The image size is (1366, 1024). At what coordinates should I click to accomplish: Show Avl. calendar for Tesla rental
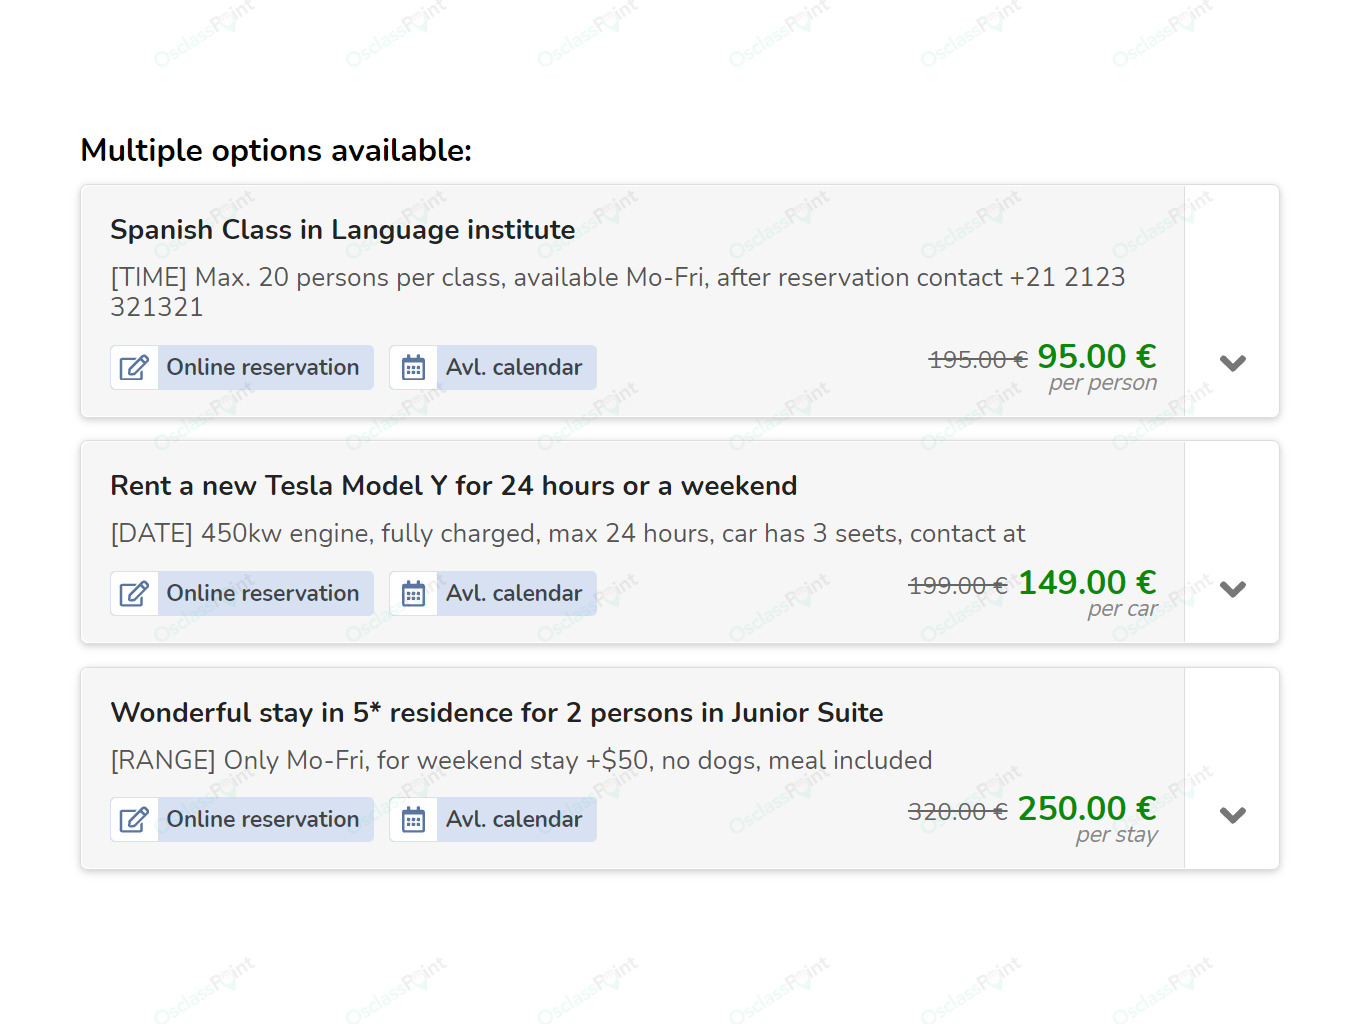click(493, 594)
